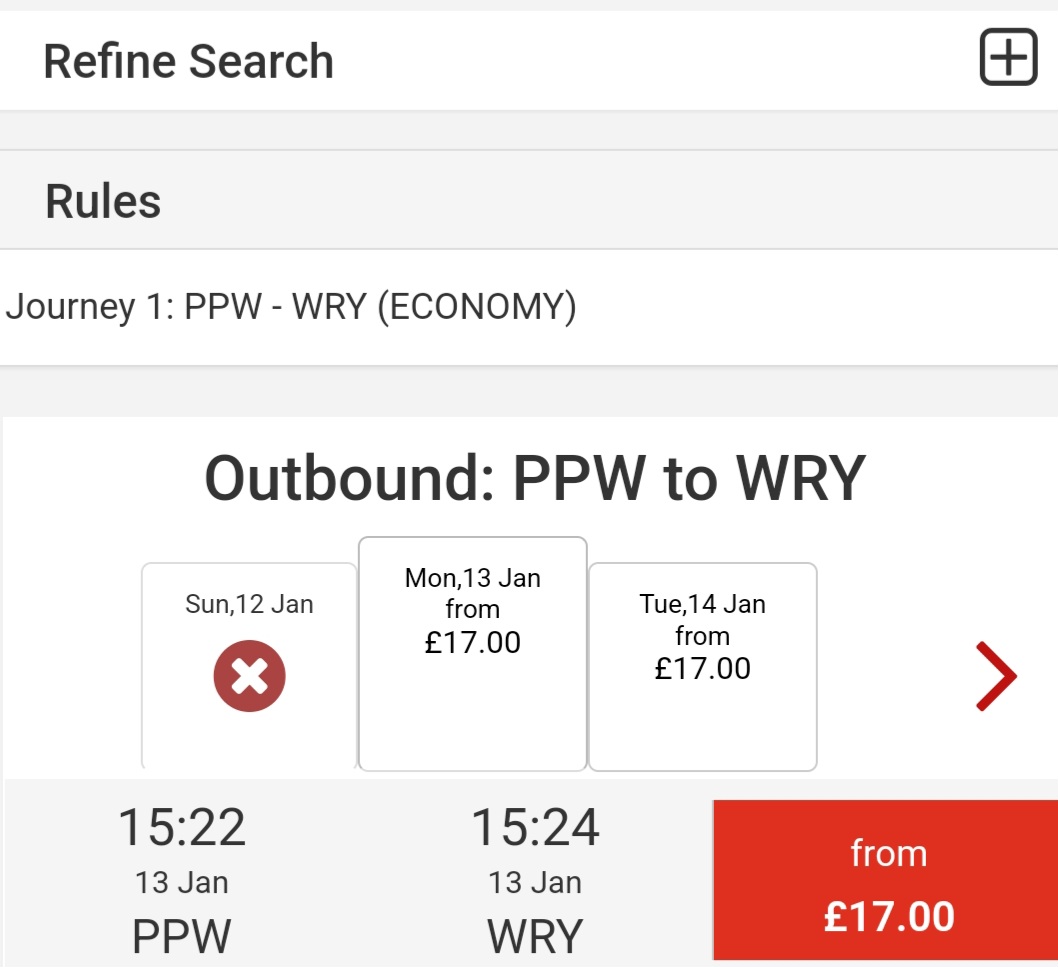The height and width of the screenshot is (967, 1058).
Task: Expand Refine Search with plus icon
Action: (x=1008, y=57)
